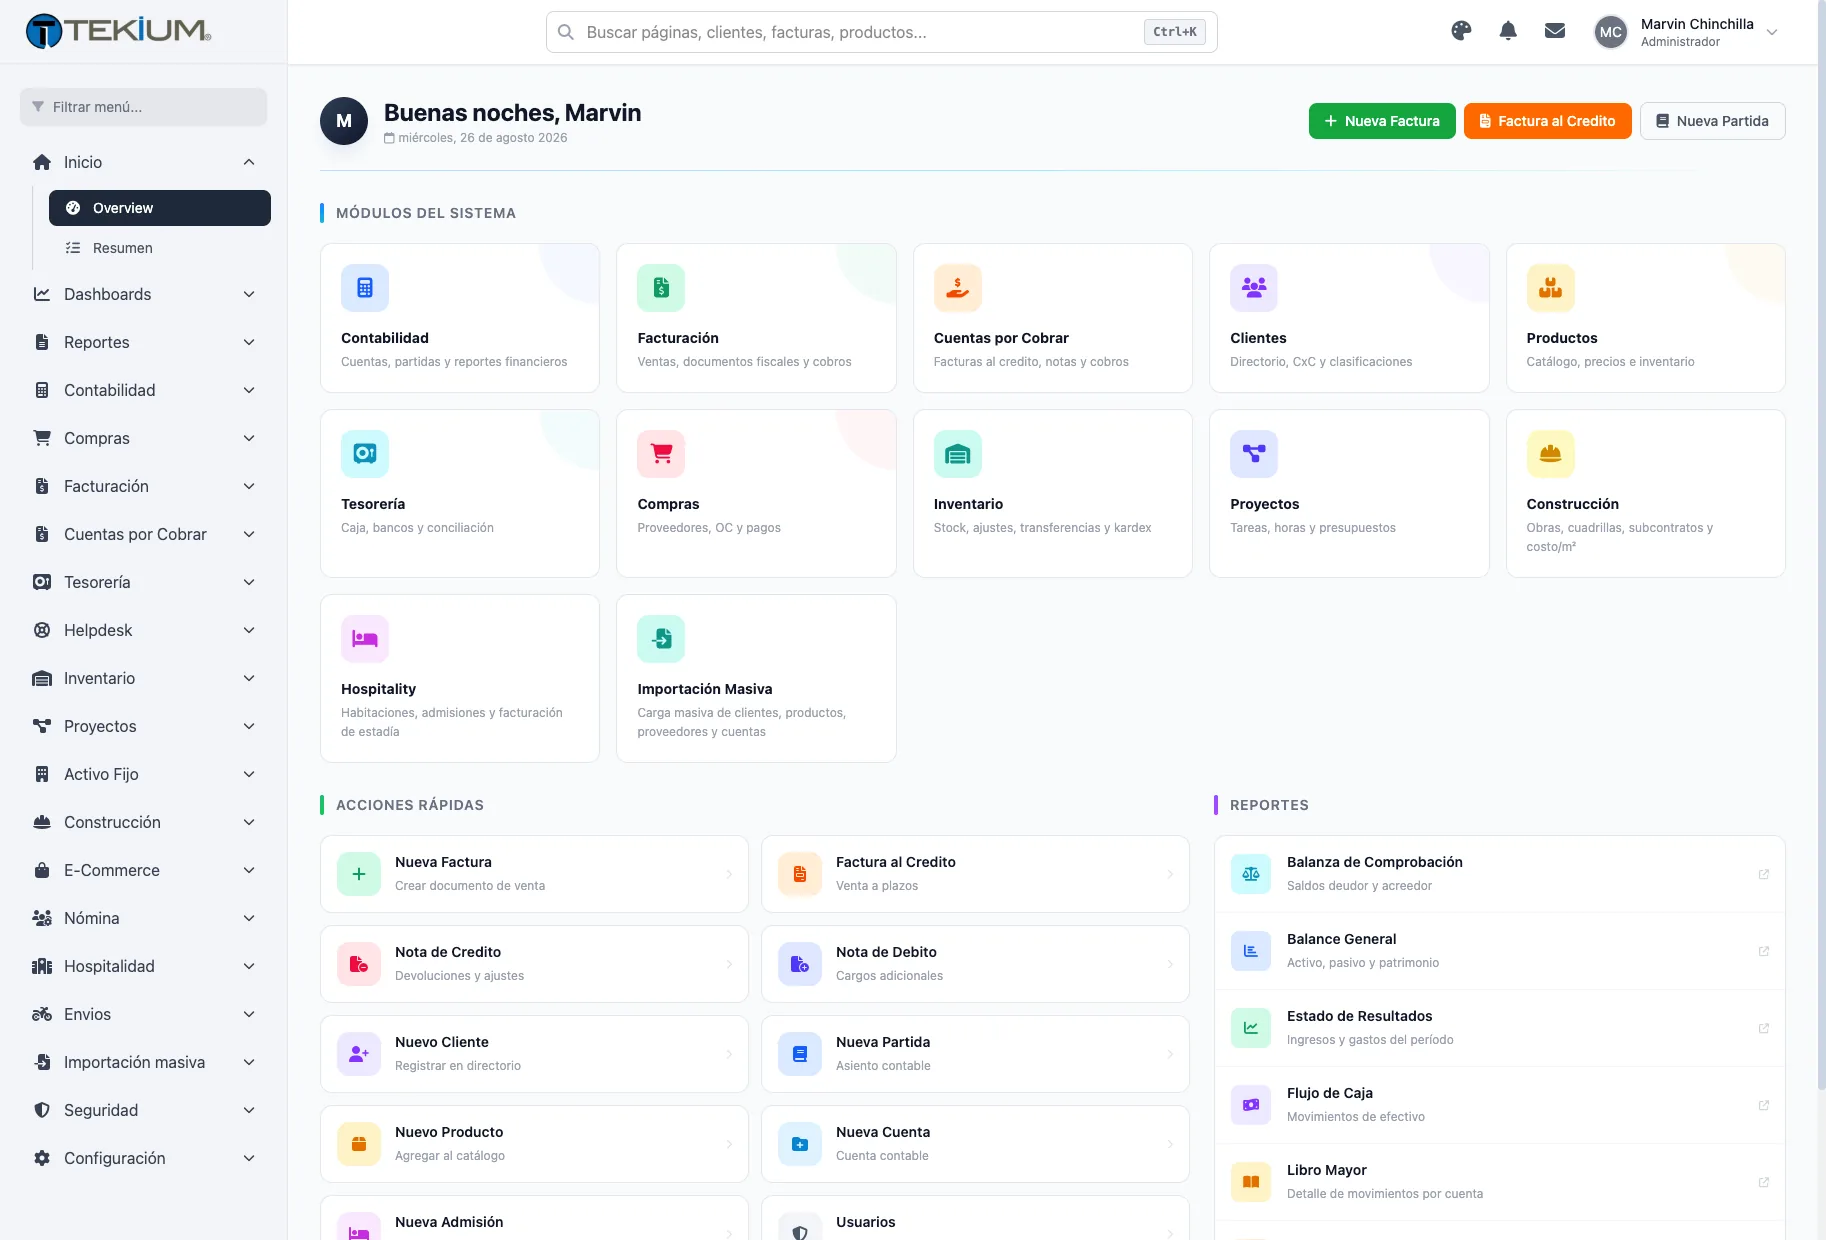This screenshot has height=1240, width=1826.
Task: Open Nueva Partida quick action card
Action: [975, 1054]
